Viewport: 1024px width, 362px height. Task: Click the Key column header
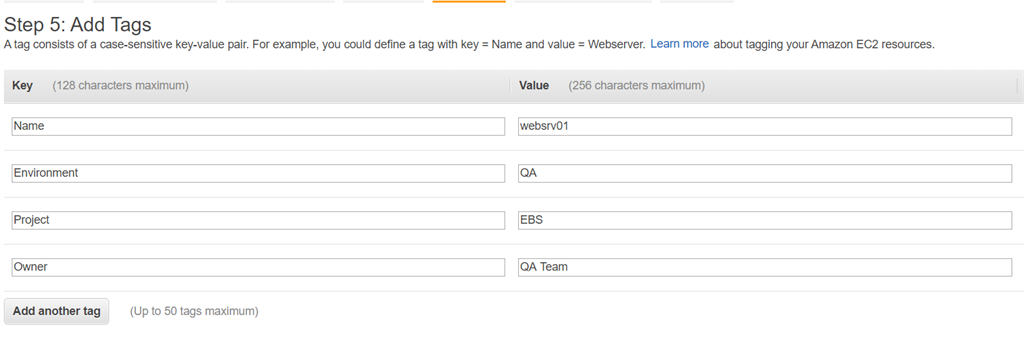tap(22, 86)
